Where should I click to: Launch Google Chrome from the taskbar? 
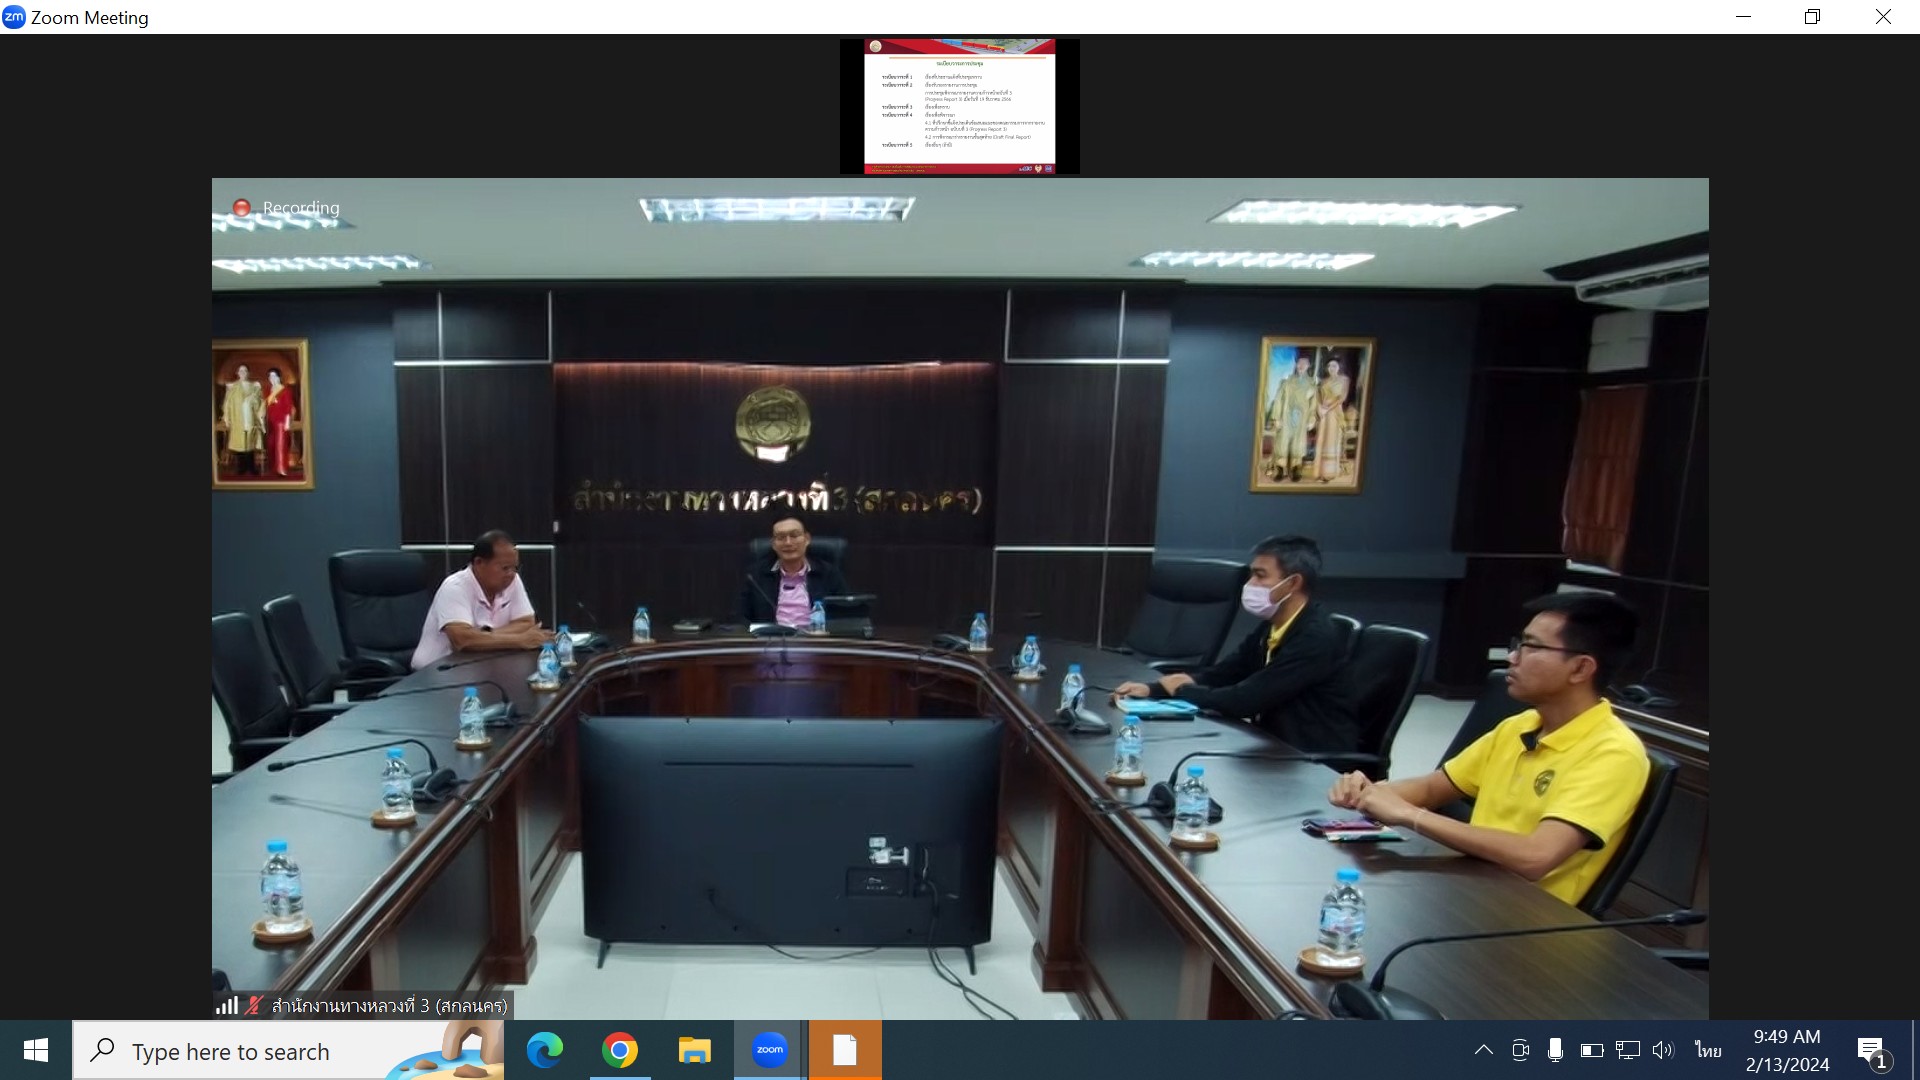click(620, 1050)
